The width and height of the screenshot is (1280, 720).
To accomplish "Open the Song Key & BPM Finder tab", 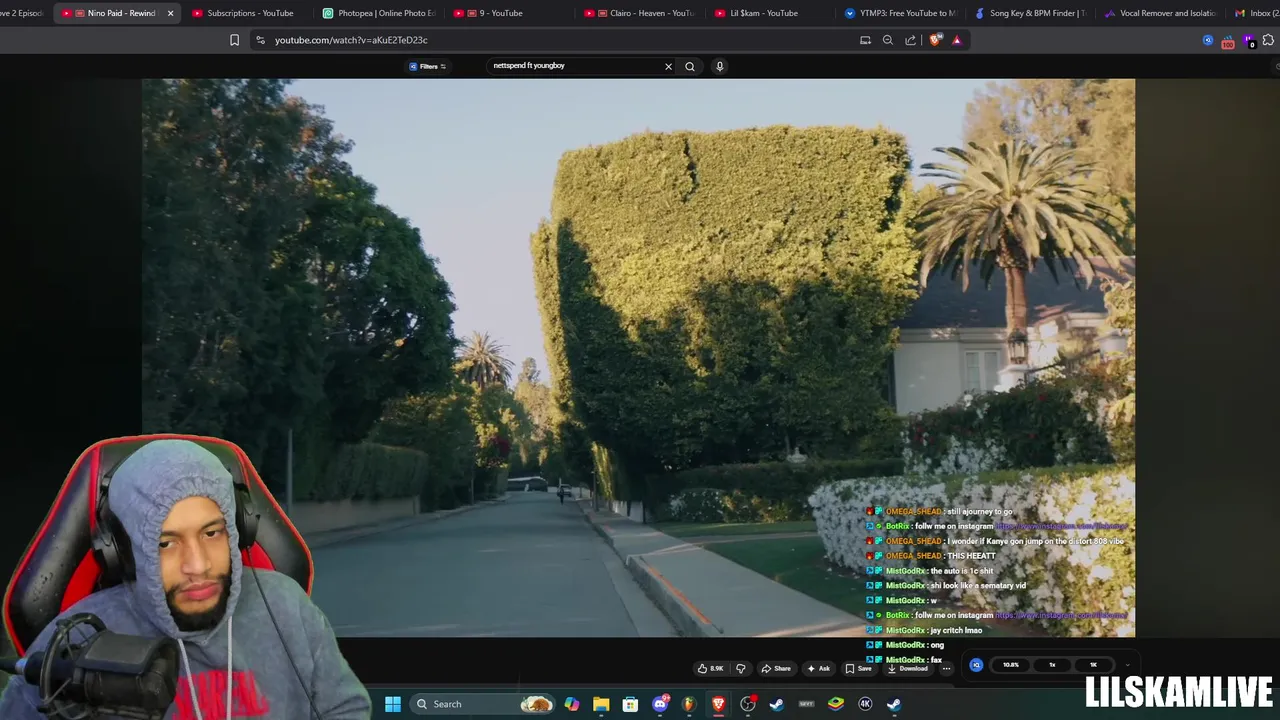I will [1030, 13].
